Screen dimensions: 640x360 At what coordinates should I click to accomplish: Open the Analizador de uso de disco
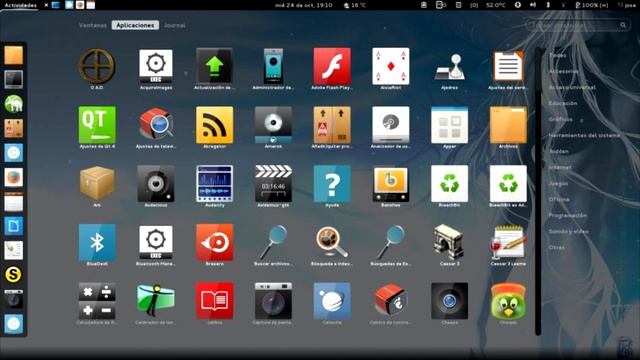(x=391, y=125)
